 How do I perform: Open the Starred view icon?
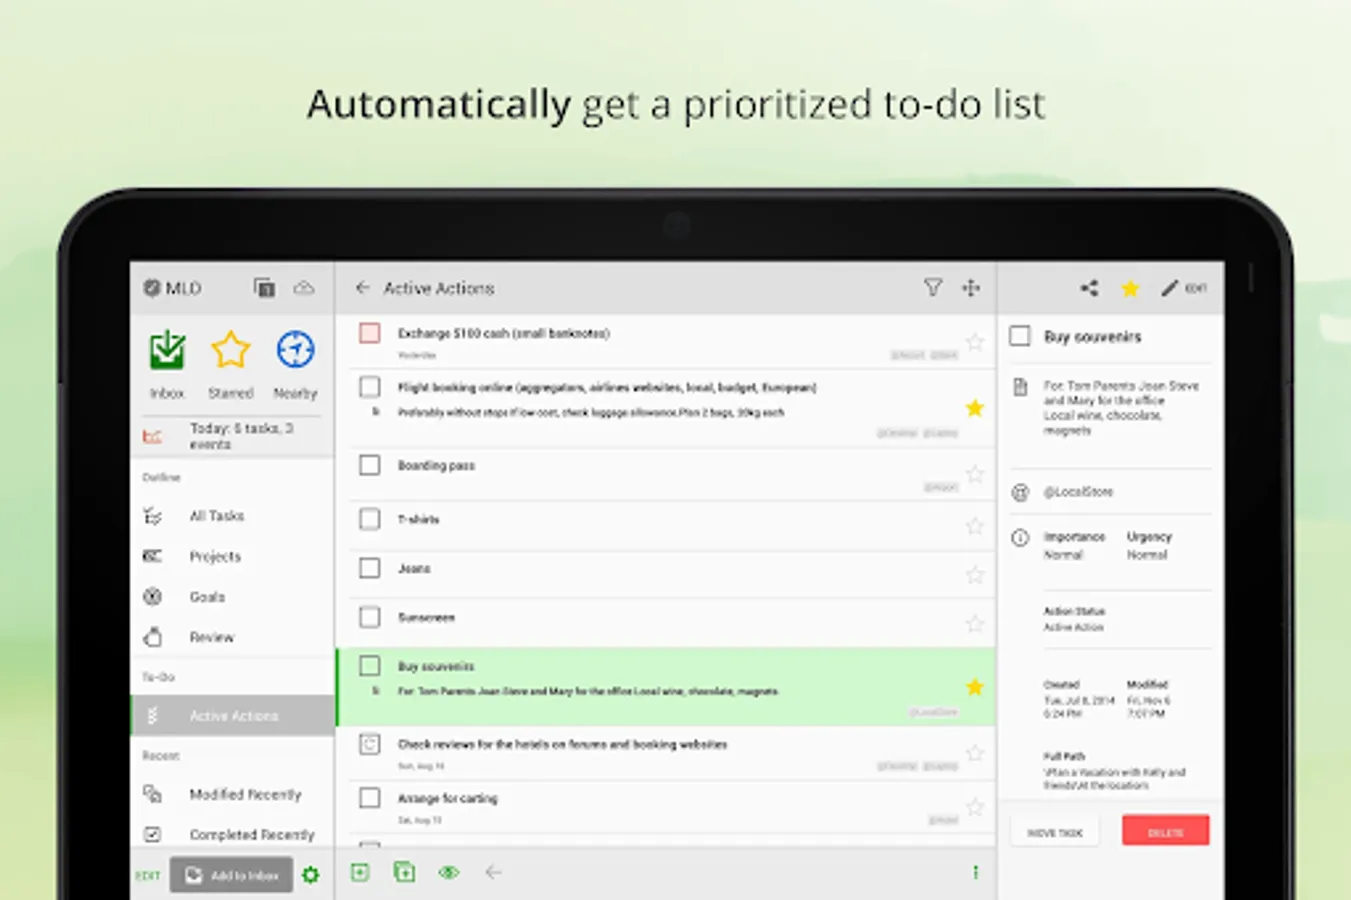pyautogui.click(x=231, y=350)
